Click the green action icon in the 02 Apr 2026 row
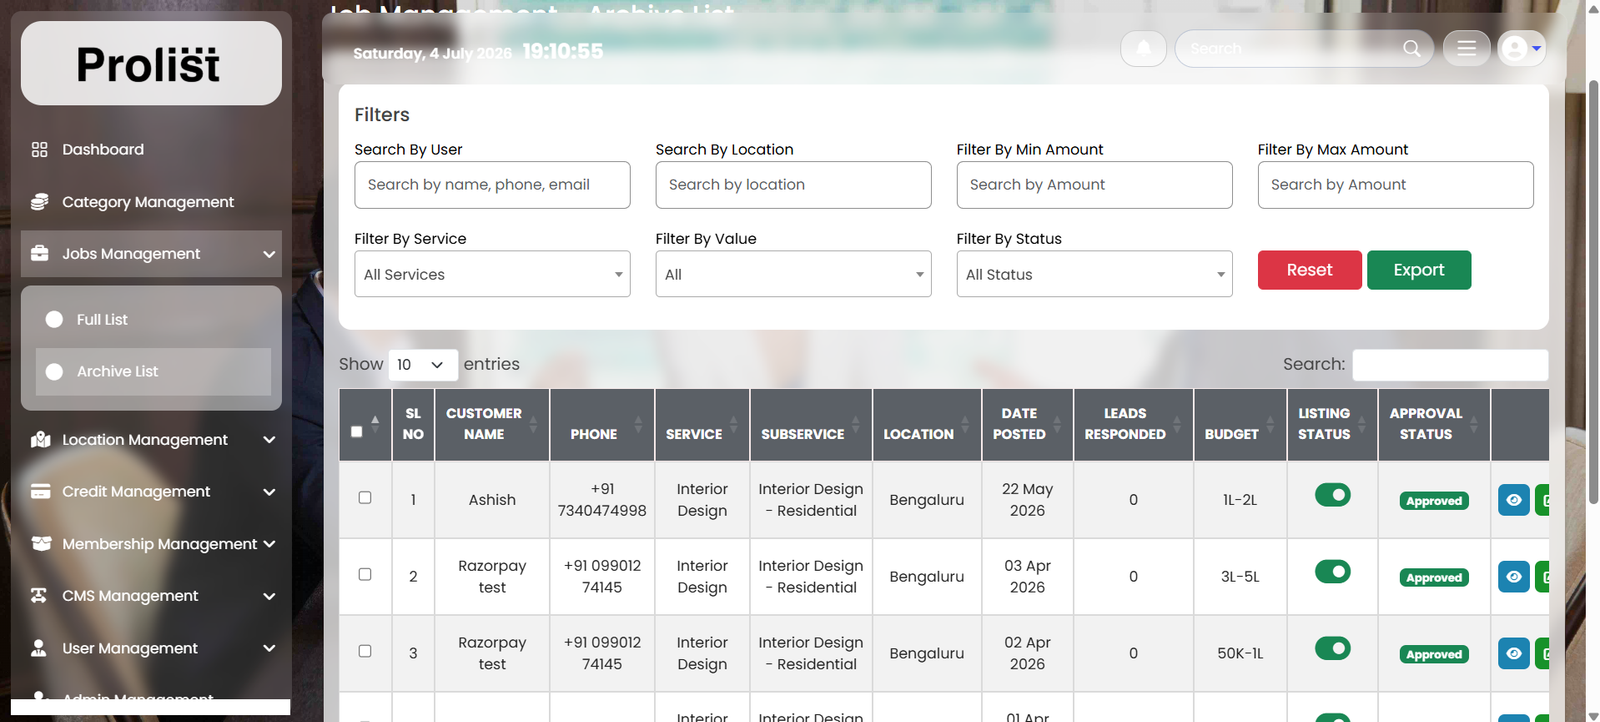 pos(1542,653)
